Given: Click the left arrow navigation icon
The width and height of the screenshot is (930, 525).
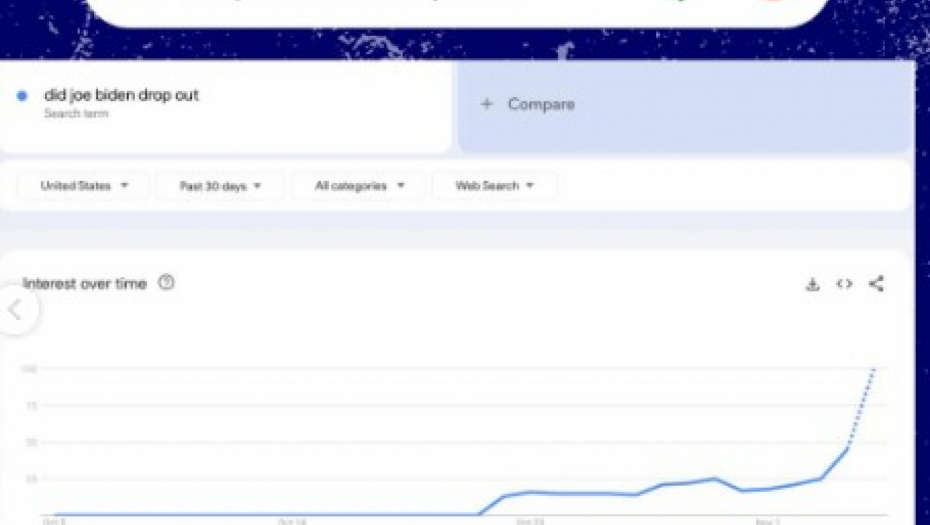Looking at the screenshot, I should 15,310.
